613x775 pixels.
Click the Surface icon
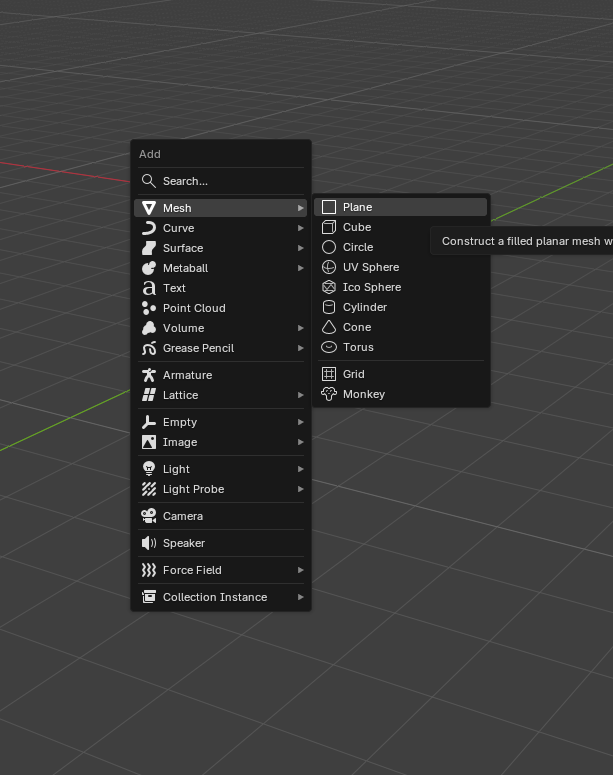[149, 248]
